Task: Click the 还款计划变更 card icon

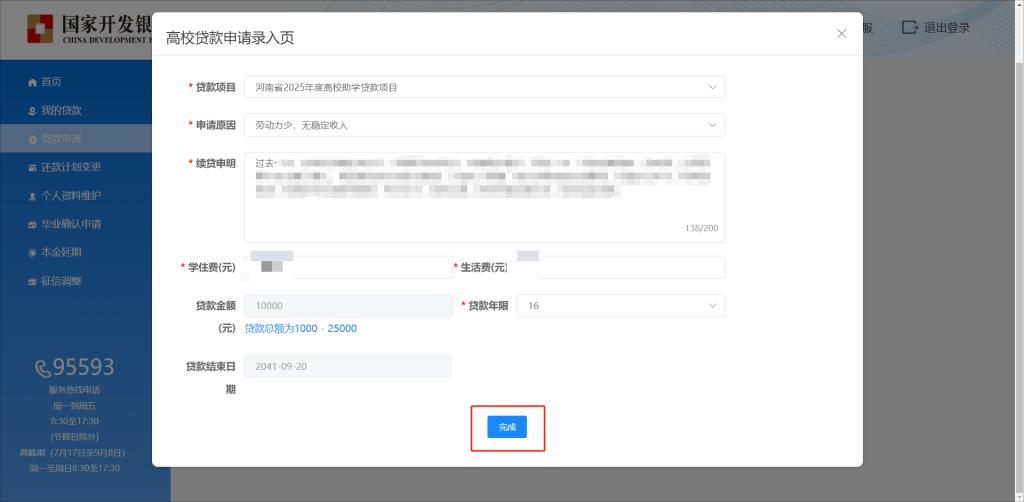Action: [32, 167]
